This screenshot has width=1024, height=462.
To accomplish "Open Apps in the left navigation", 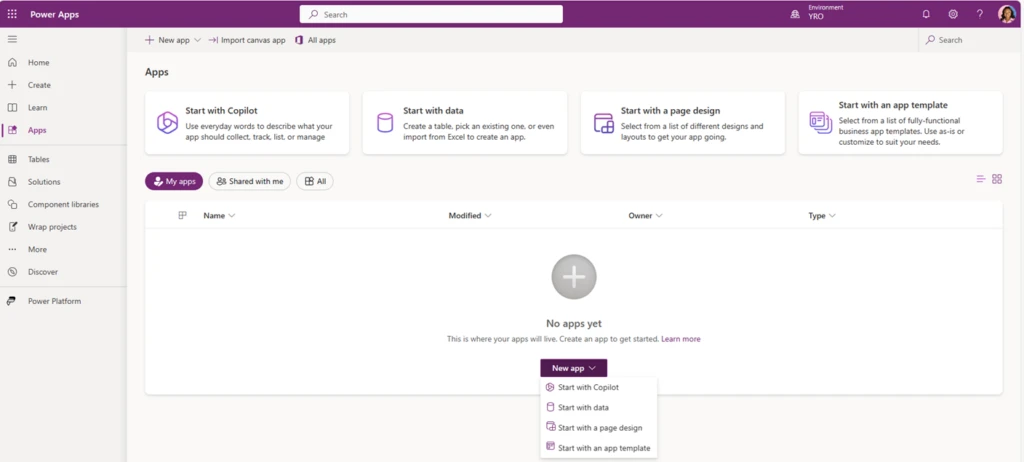I will [x=63, y=130].
